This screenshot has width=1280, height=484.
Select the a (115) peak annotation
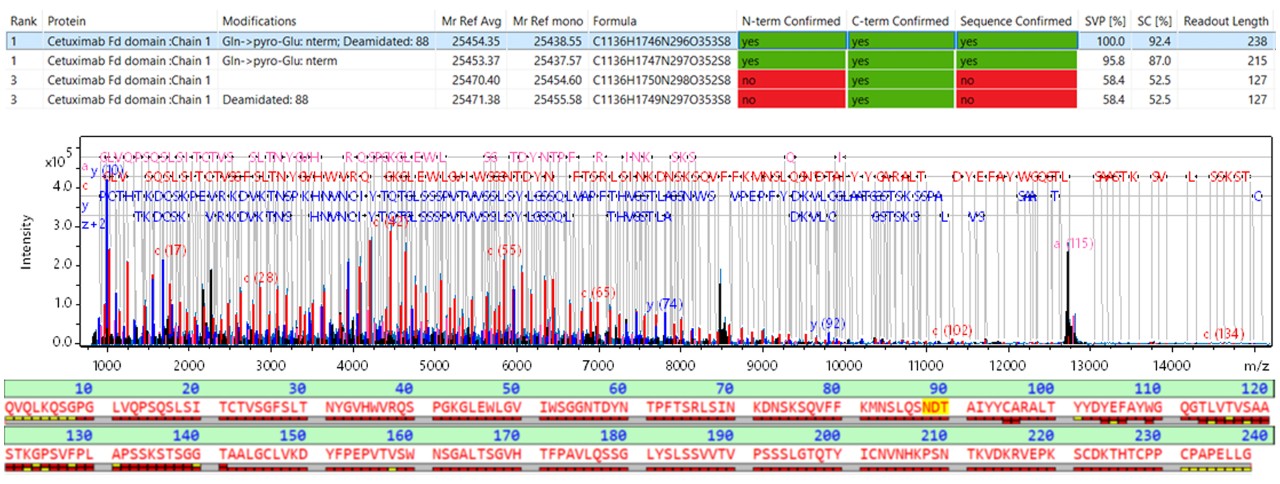point(1076,243)
